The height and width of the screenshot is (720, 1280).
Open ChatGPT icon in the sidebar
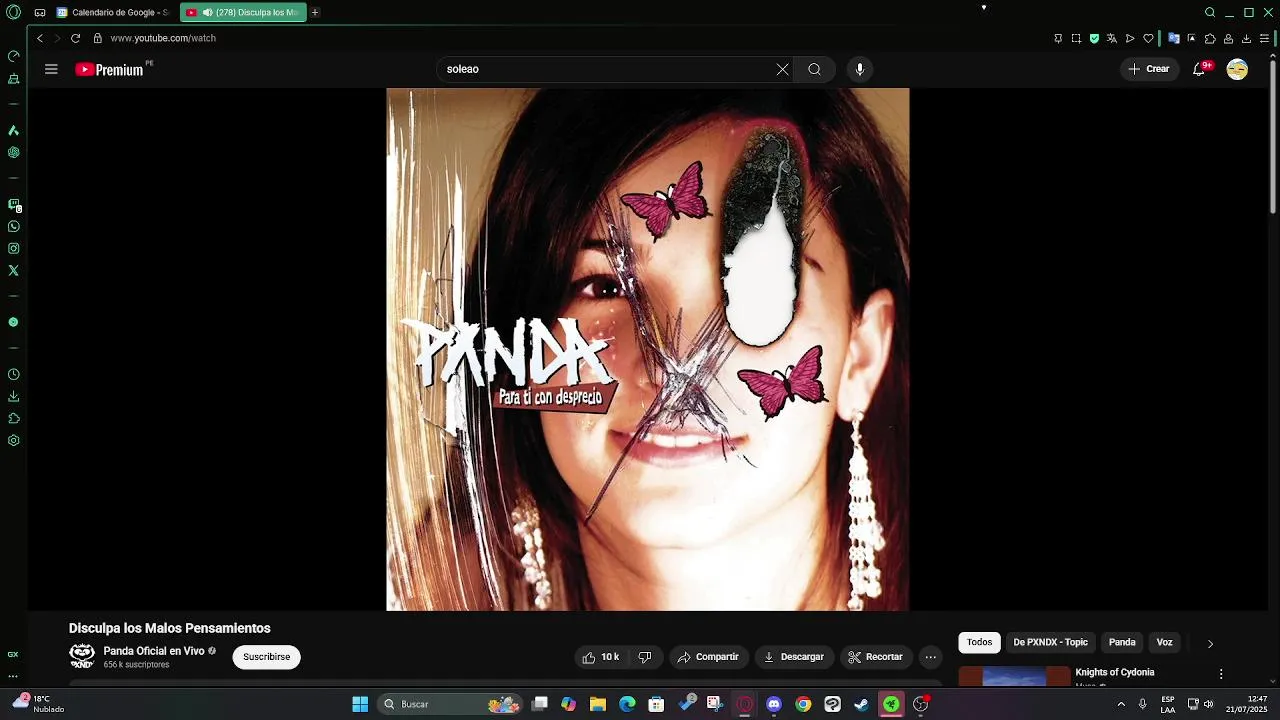point(14,153)
